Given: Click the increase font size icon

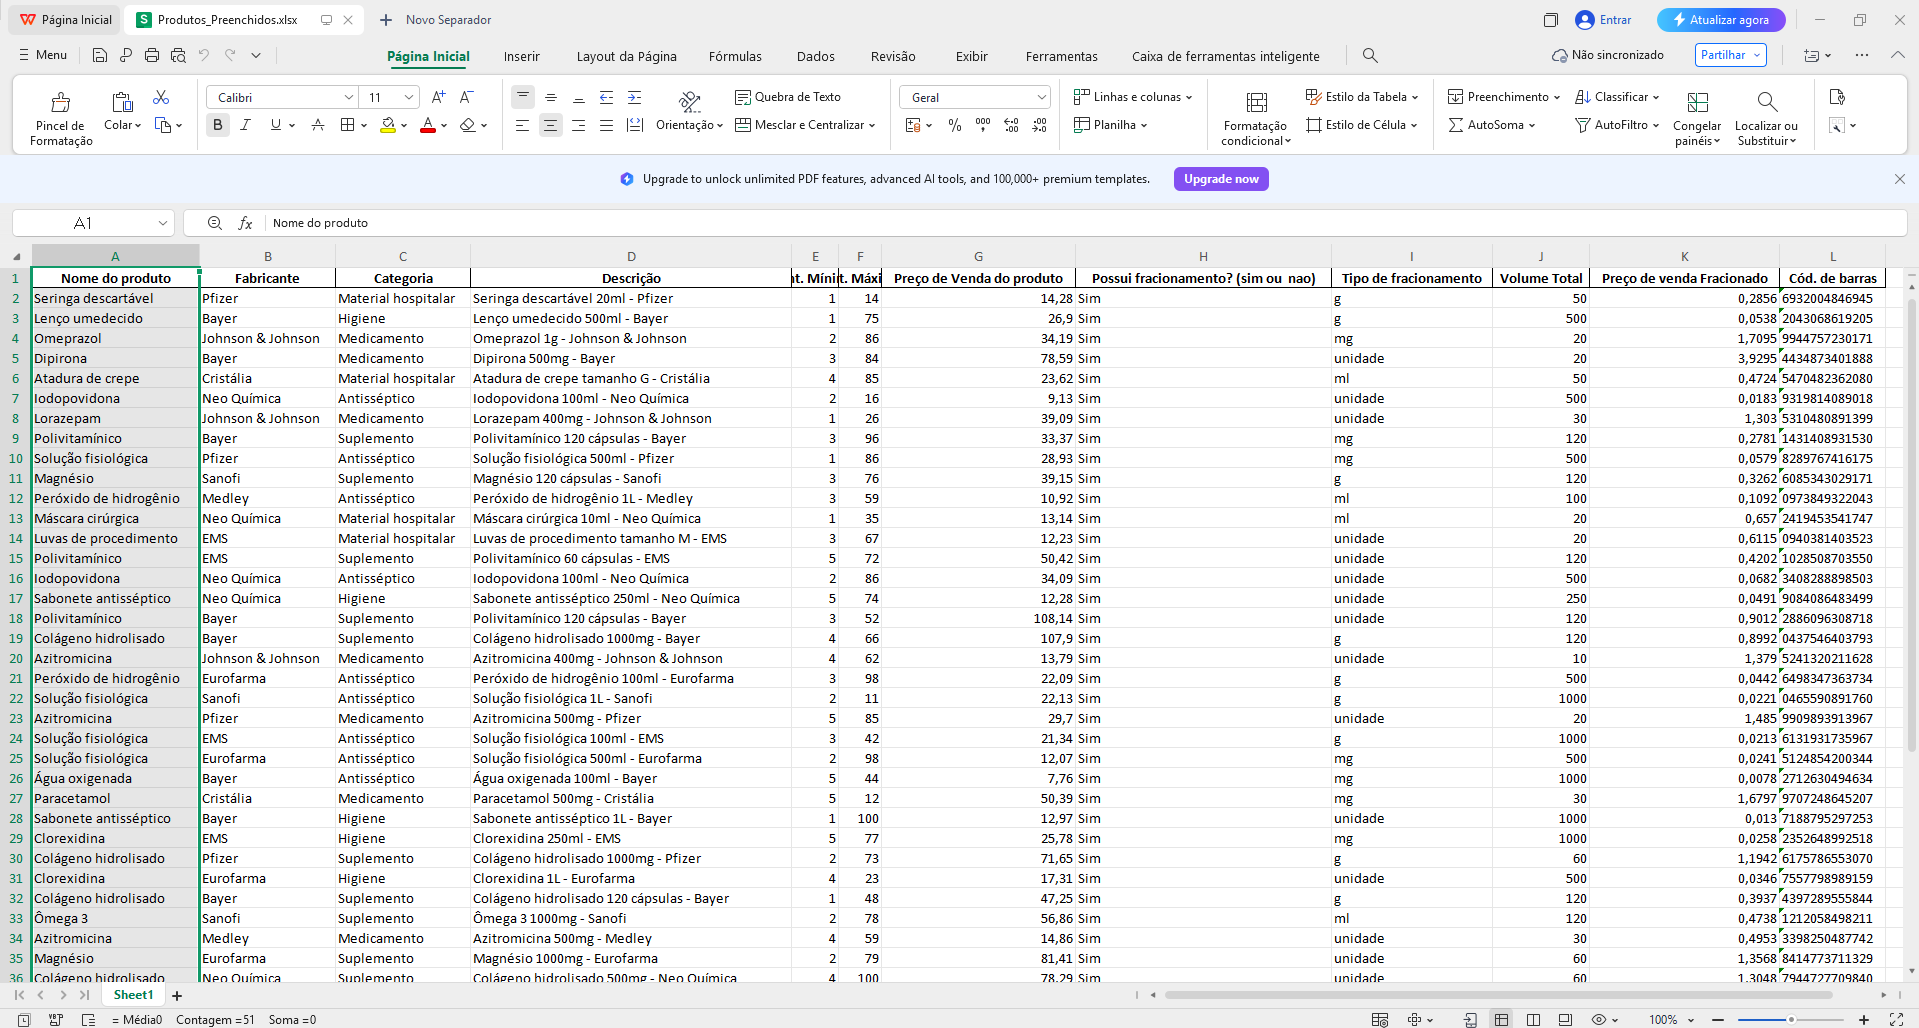Looking at the screenshot, I should click(438, 97).
